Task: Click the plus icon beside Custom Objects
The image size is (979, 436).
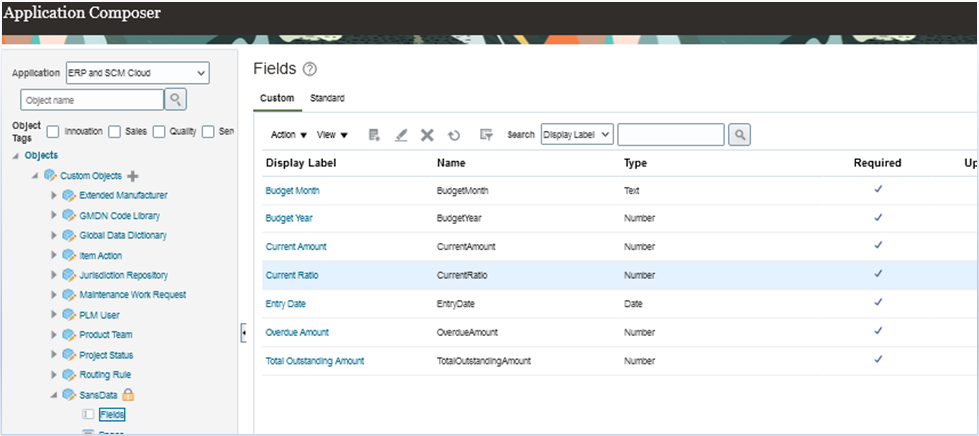Action: click(x=132, y=176)
